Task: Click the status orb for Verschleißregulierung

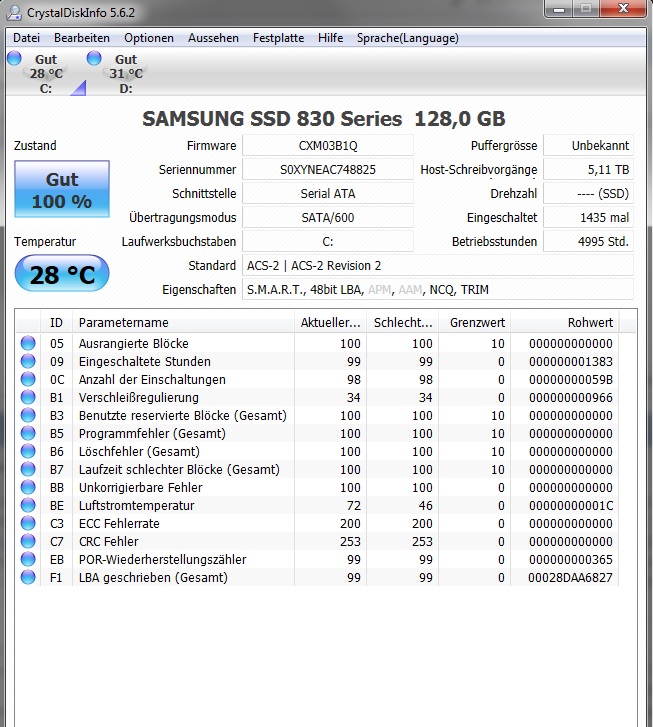Action: (28, 397)
